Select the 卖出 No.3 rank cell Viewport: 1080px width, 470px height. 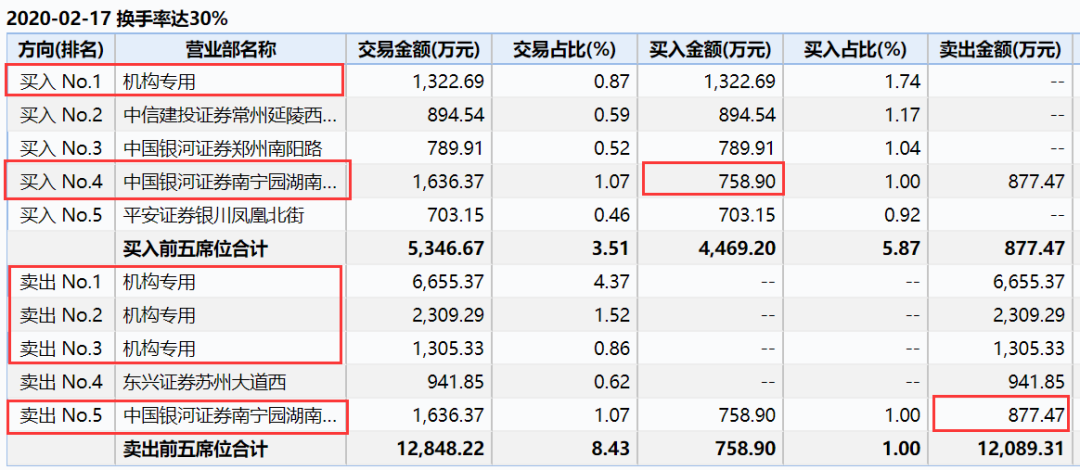61,349
